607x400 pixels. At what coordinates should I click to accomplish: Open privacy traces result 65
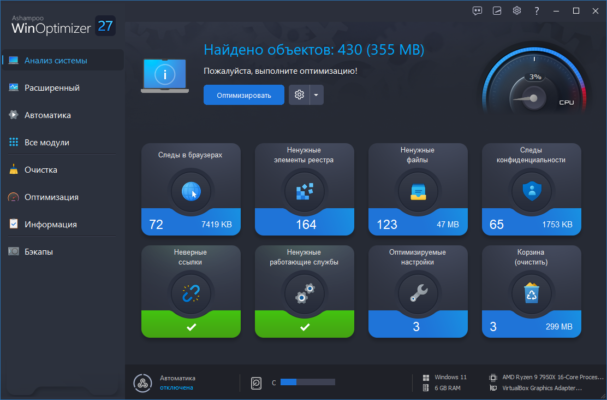pos(496,225)
